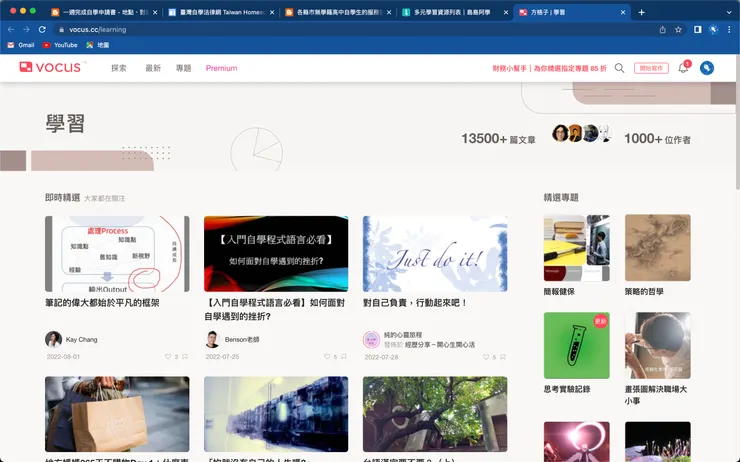The height and width of the screenshot is (462, 740).
Task: Like the Kay Chang article heart icon
Action: tap(168, 357)
